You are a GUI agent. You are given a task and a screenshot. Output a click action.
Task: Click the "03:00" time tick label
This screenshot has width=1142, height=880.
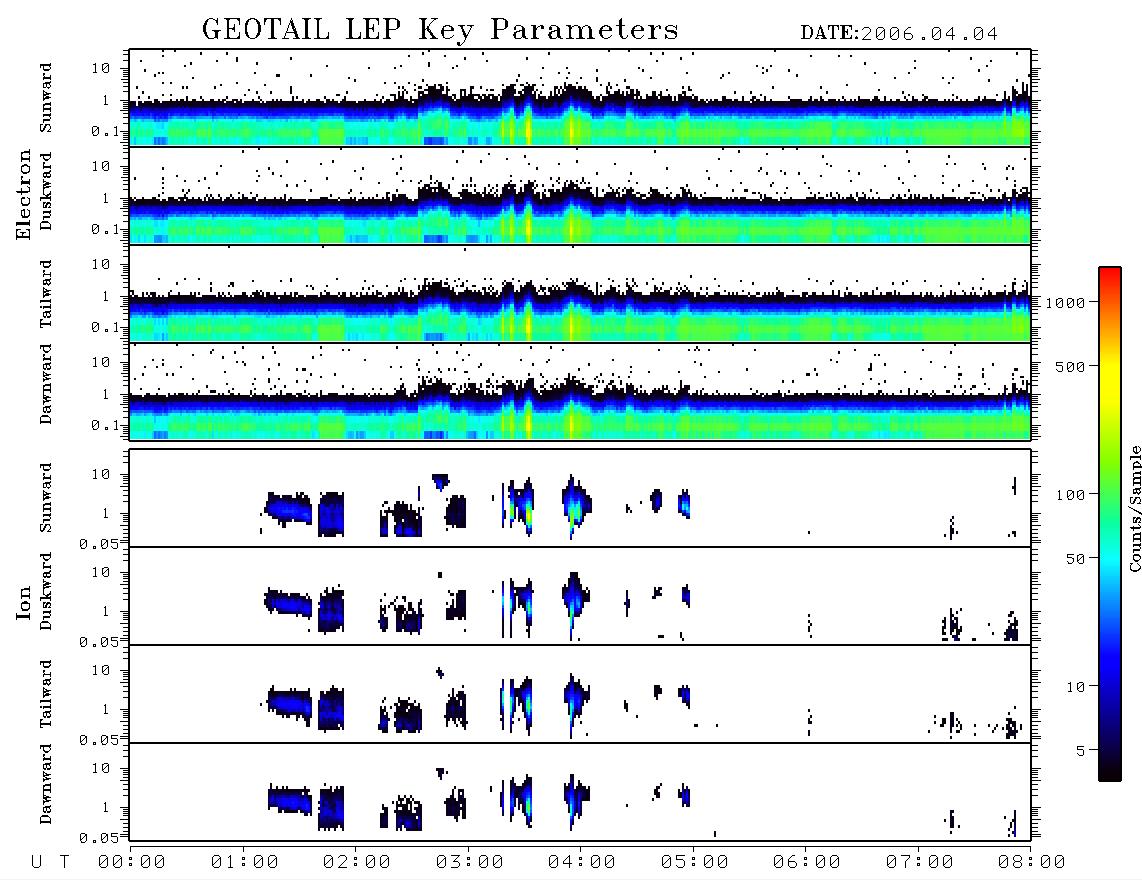[x=470, y=862]
